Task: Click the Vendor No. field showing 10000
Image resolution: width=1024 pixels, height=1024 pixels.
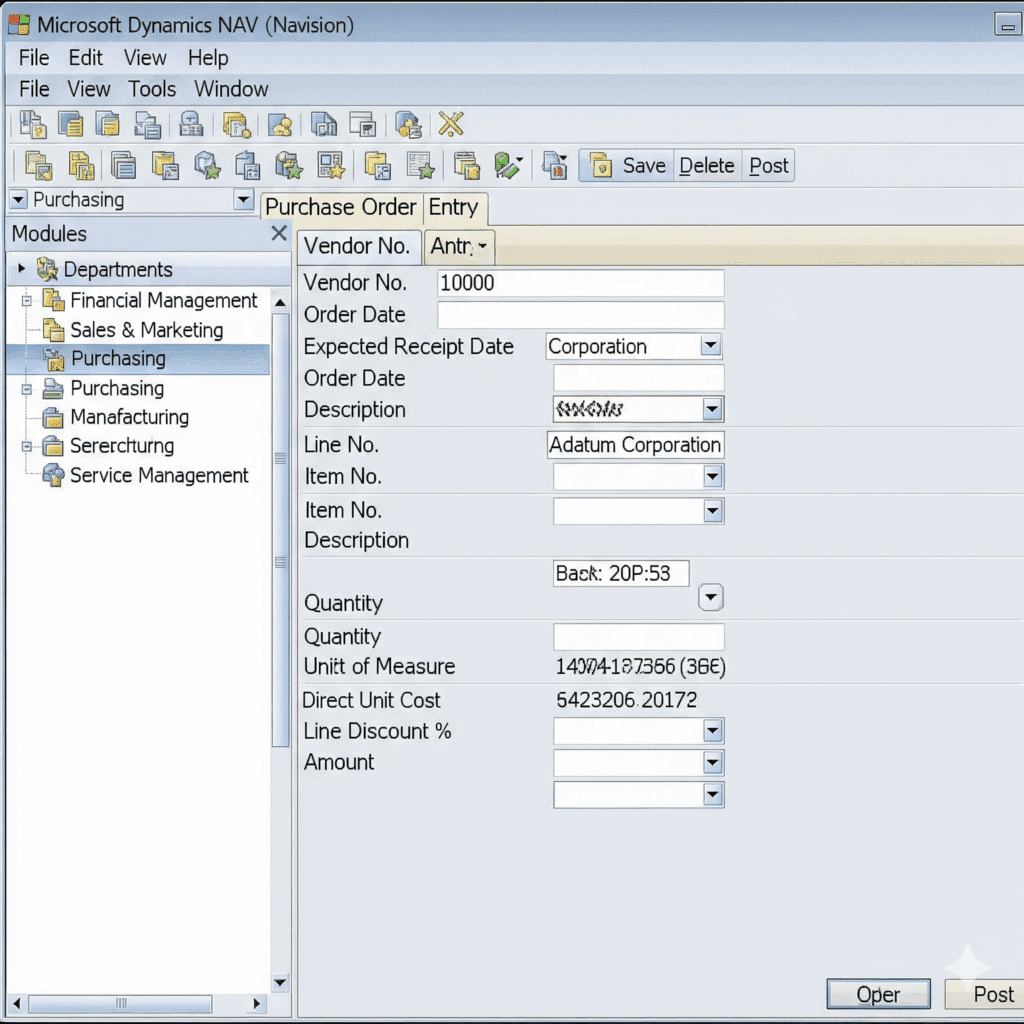Action: [581, 283]
